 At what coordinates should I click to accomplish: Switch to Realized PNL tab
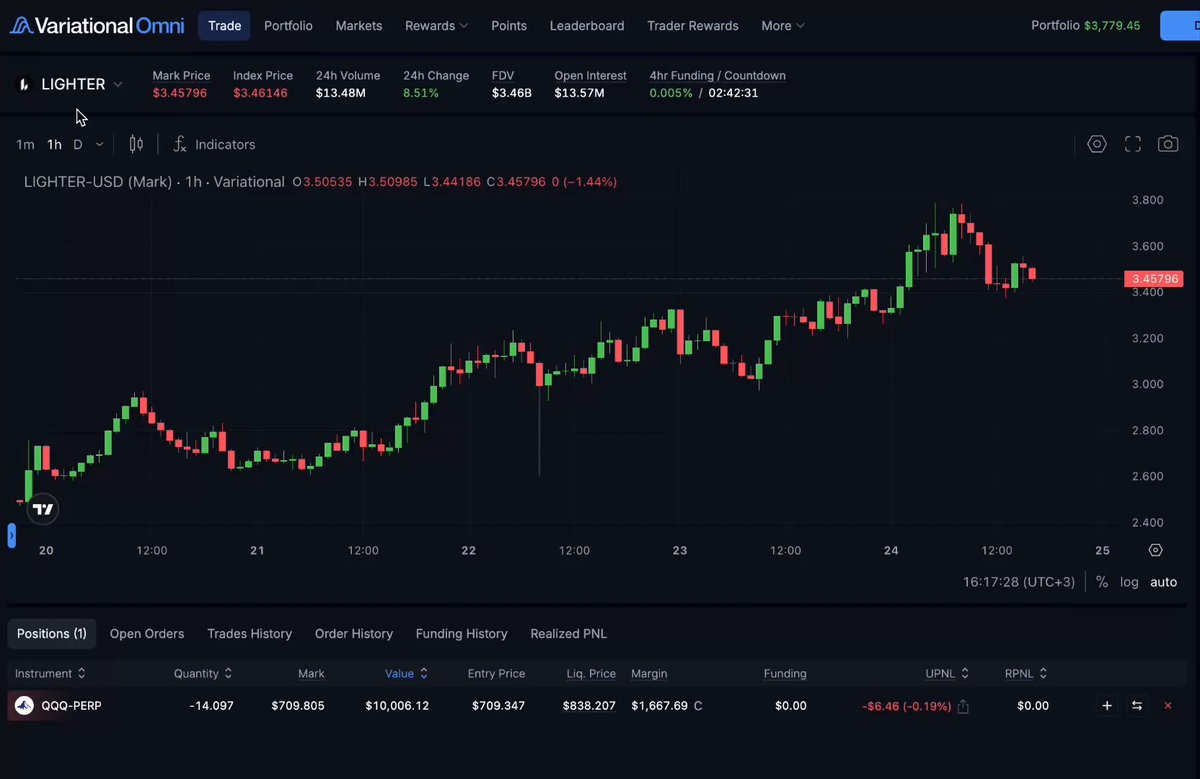(x=568, y=634)
